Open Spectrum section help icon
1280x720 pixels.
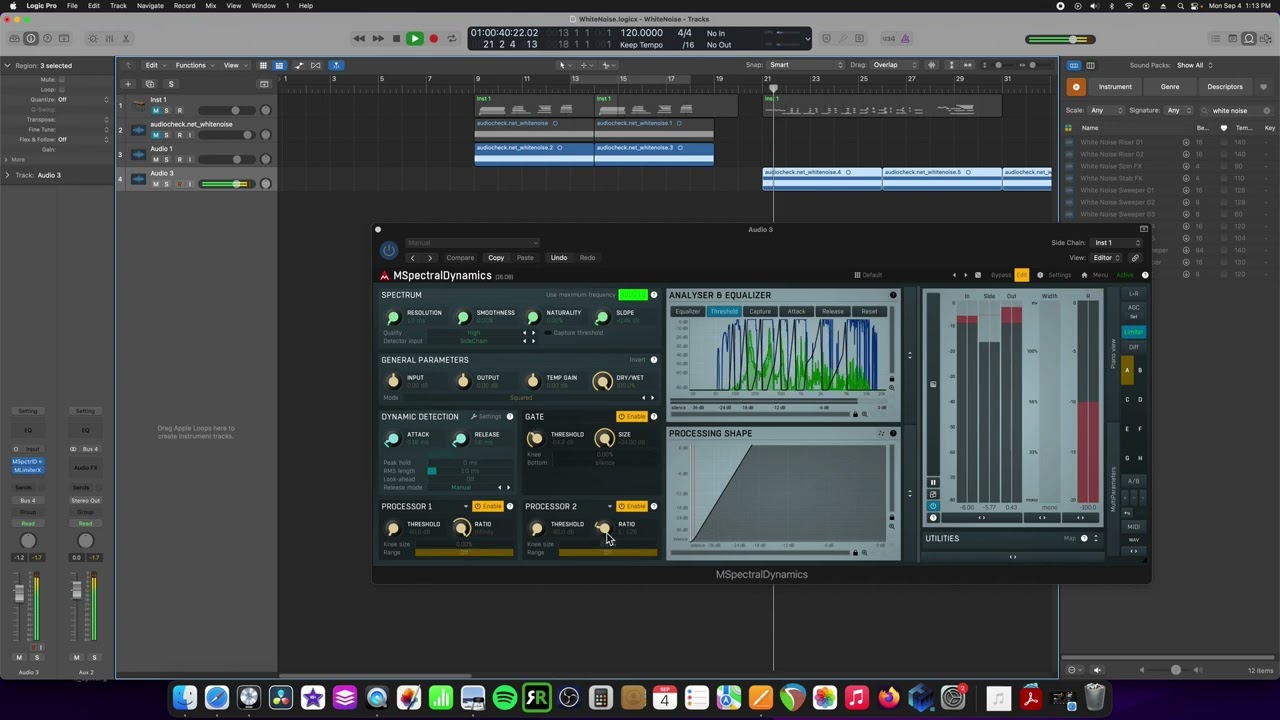coord(654,295)
